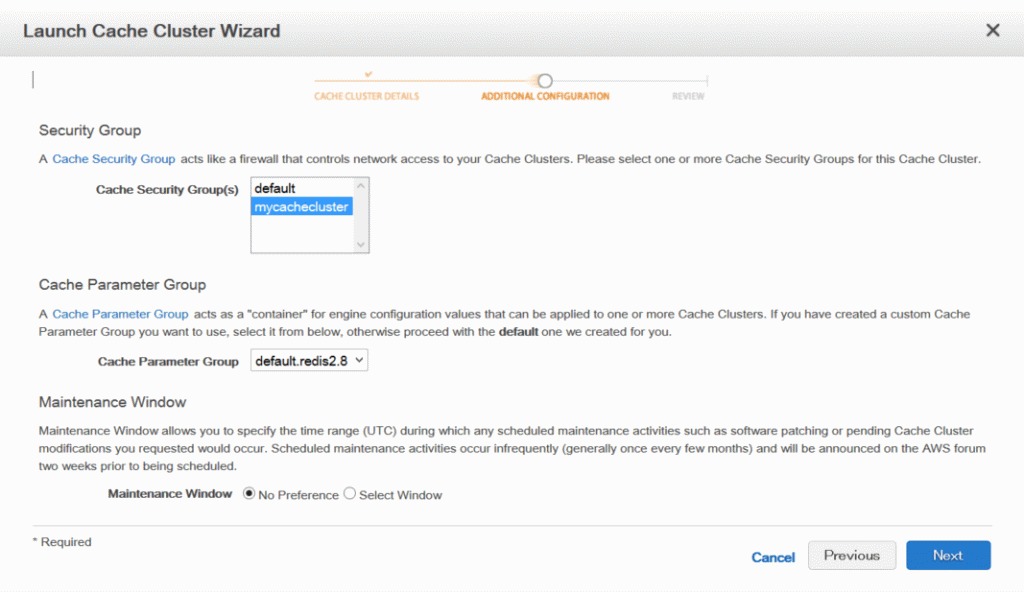Image resolution: width=1024 pixels, height=592 pixels.
Task: Cancel the wizard
Action: pyautogui.click(x=773, y=557)
